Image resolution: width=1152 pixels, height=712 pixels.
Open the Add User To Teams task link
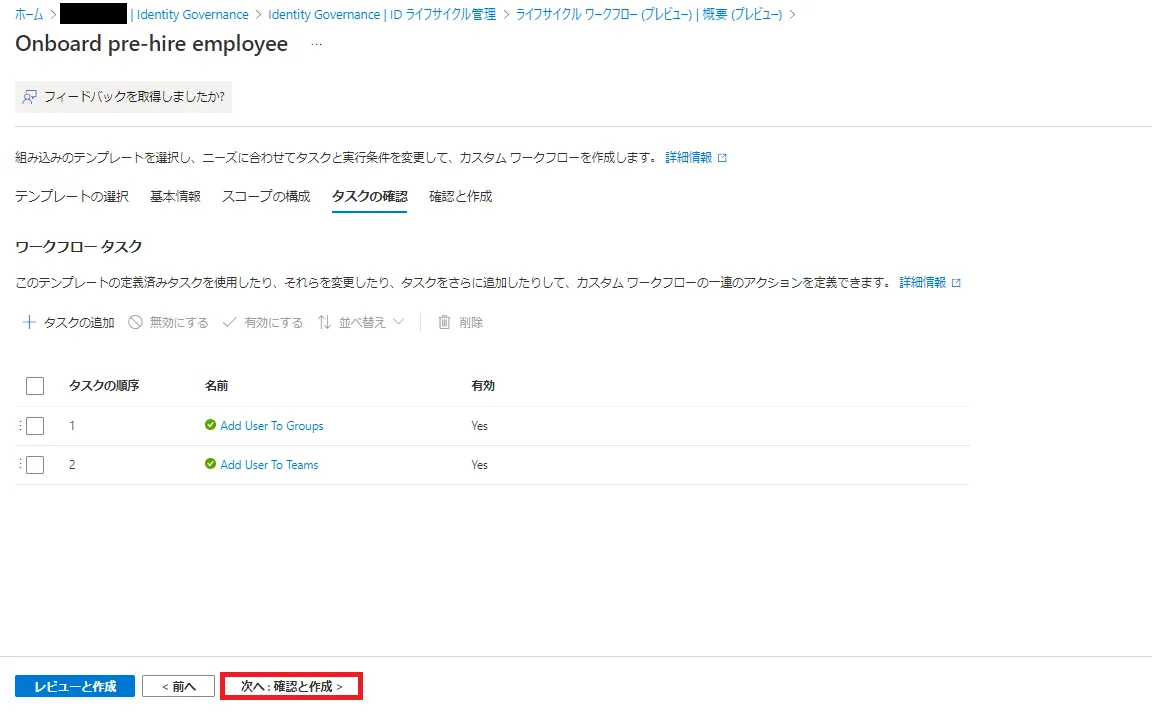tap(269, 465)
